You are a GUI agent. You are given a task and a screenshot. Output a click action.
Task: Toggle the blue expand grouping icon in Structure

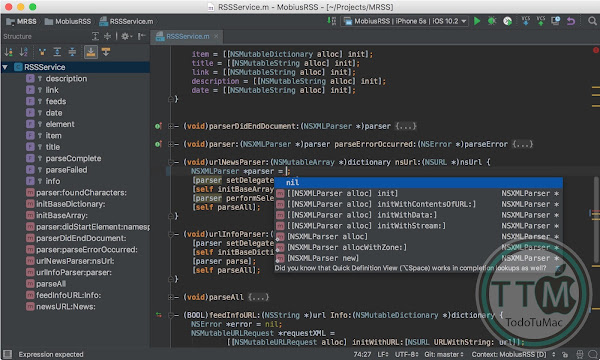click(x=57, y=52)
